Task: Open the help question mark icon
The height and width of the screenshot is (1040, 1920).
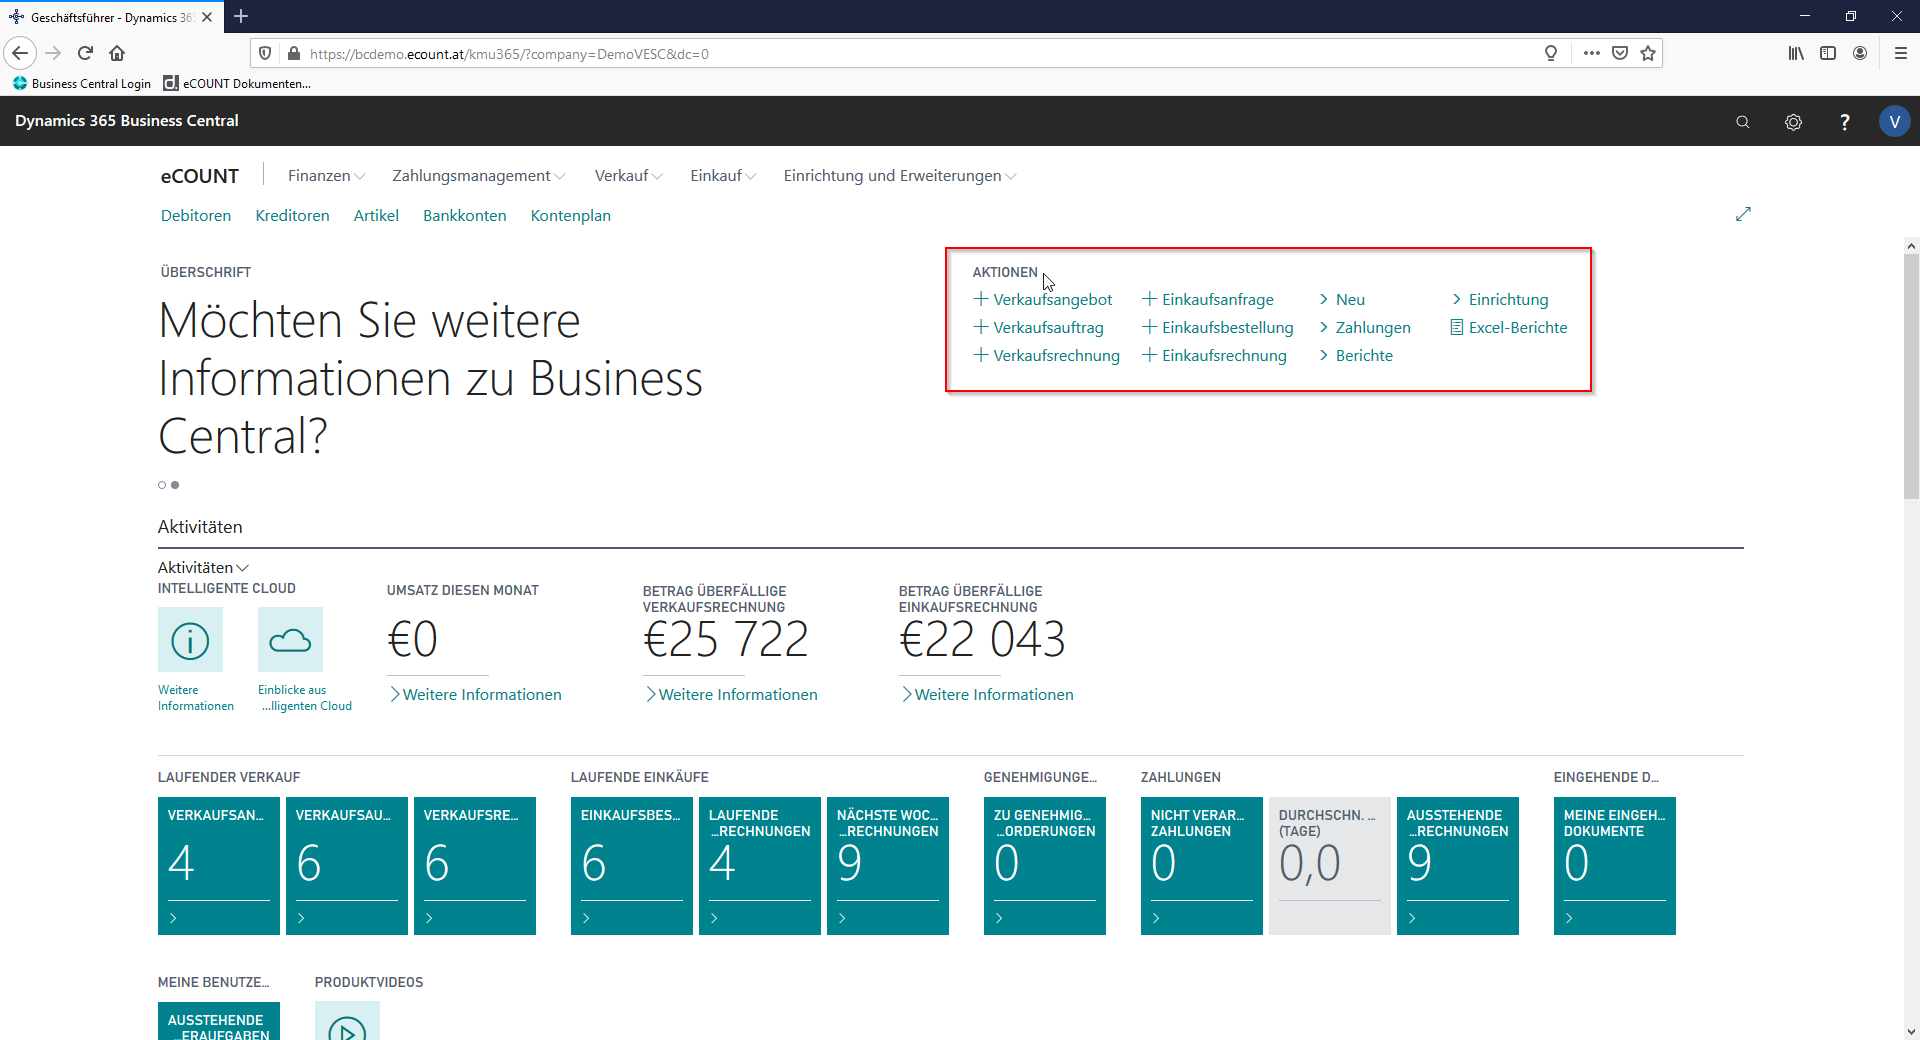Action: pos(1844,122)
